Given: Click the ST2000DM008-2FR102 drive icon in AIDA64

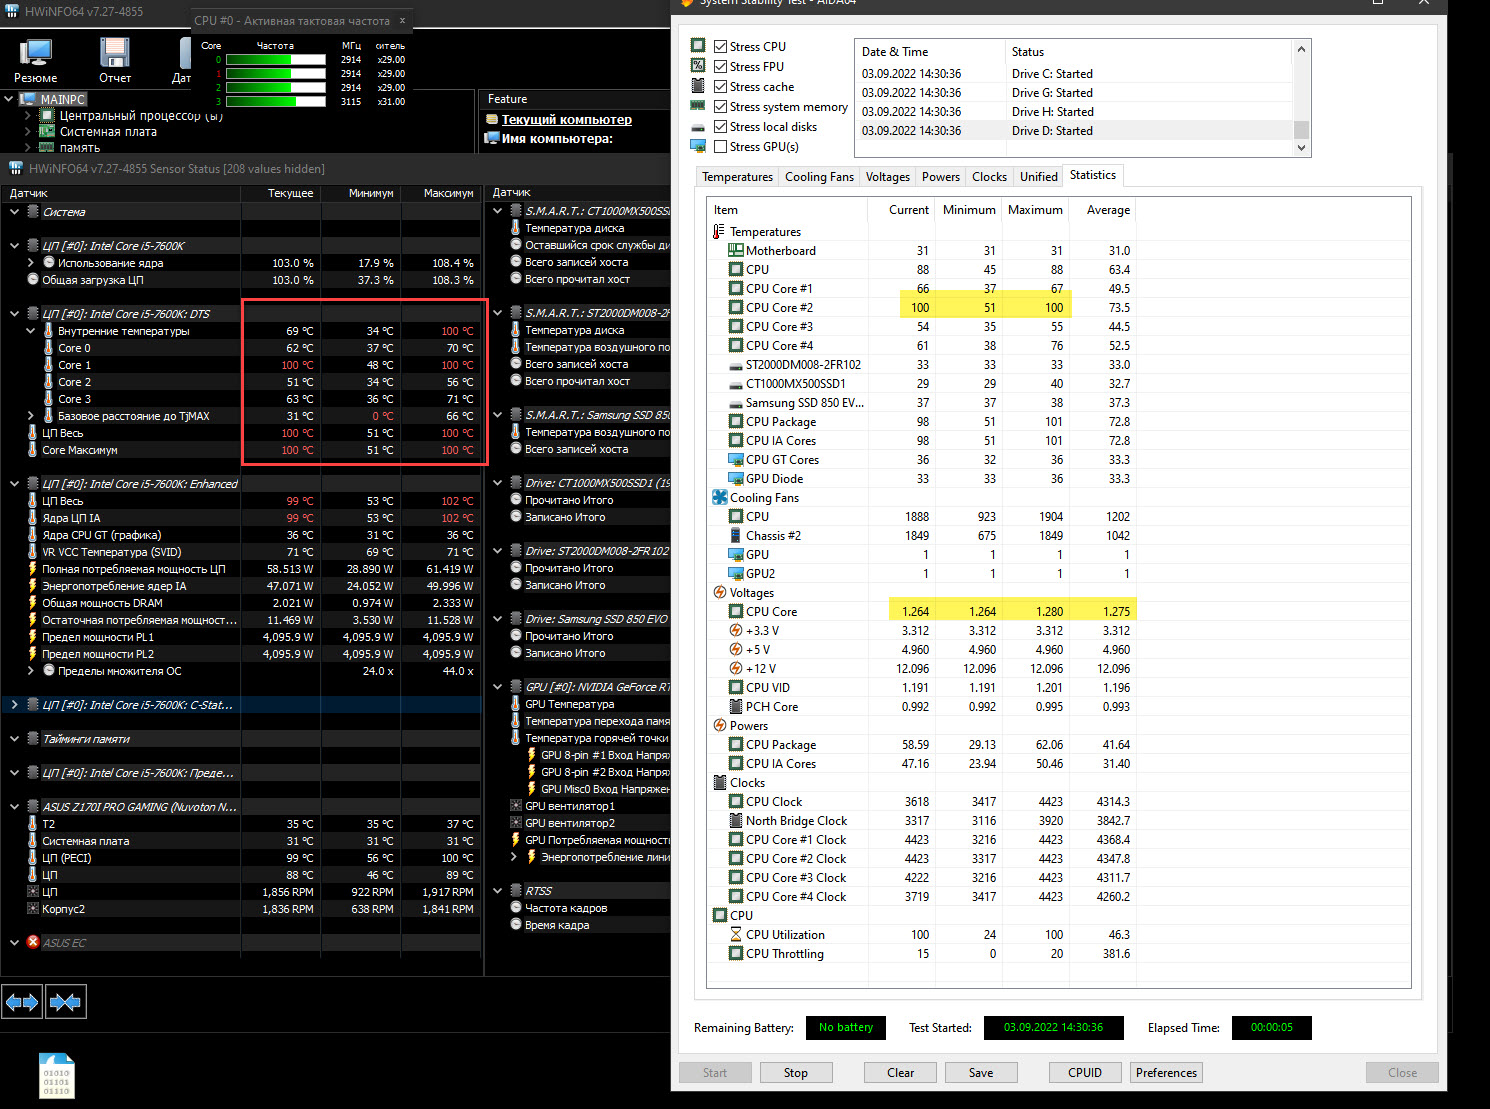Looking at the screenshot, I should click(736, 365).
